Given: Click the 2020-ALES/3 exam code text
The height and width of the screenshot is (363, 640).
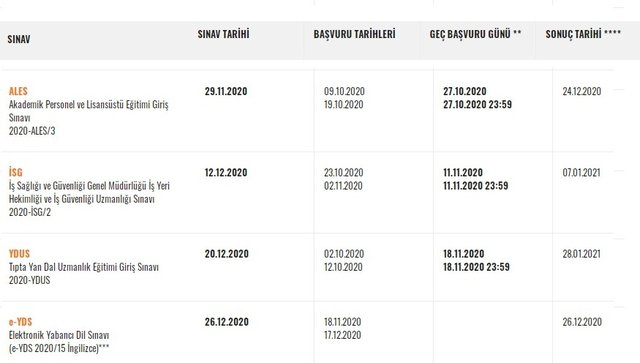Looking at the screenshot, I should [x=32, y=131].
